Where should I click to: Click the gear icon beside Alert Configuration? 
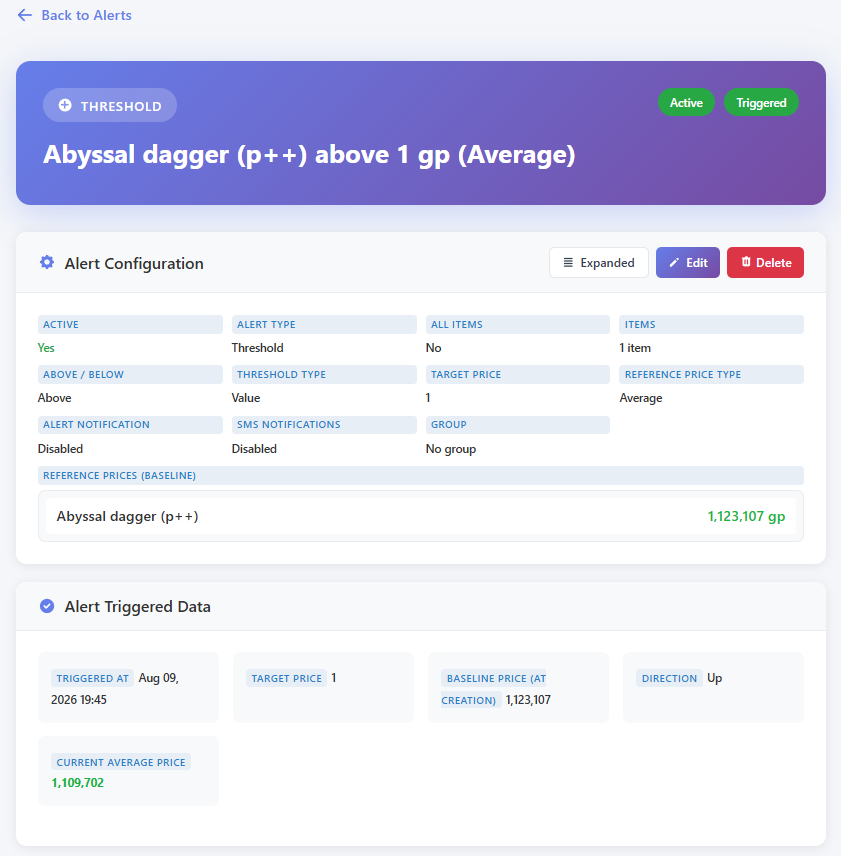point(47,263)
